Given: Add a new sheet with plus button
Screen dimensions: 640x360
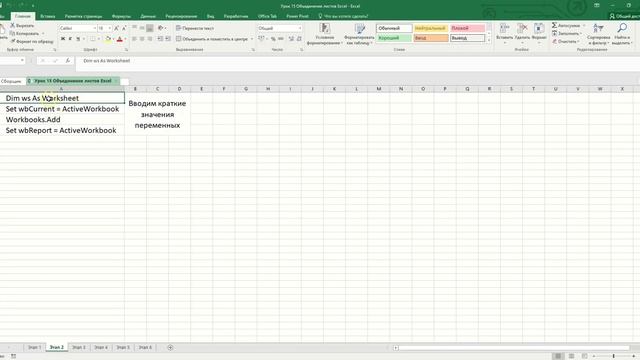Looking at the screenshot, I should (170, 347).
